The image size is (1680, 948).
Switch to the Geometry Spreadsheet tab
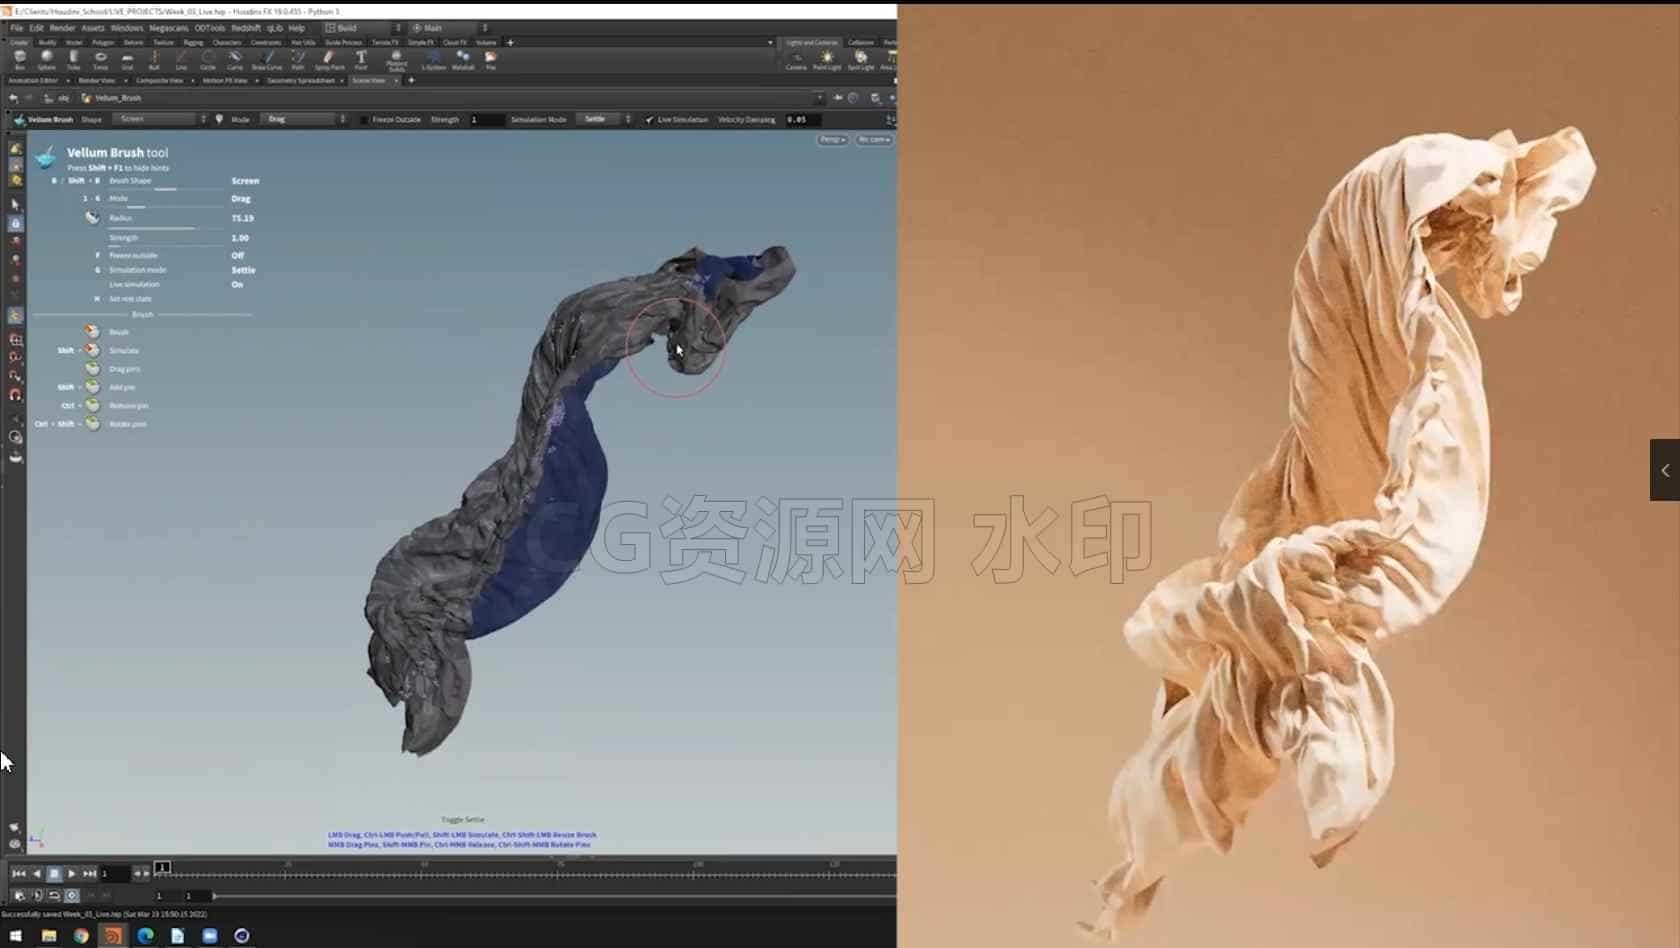point(300,80)
